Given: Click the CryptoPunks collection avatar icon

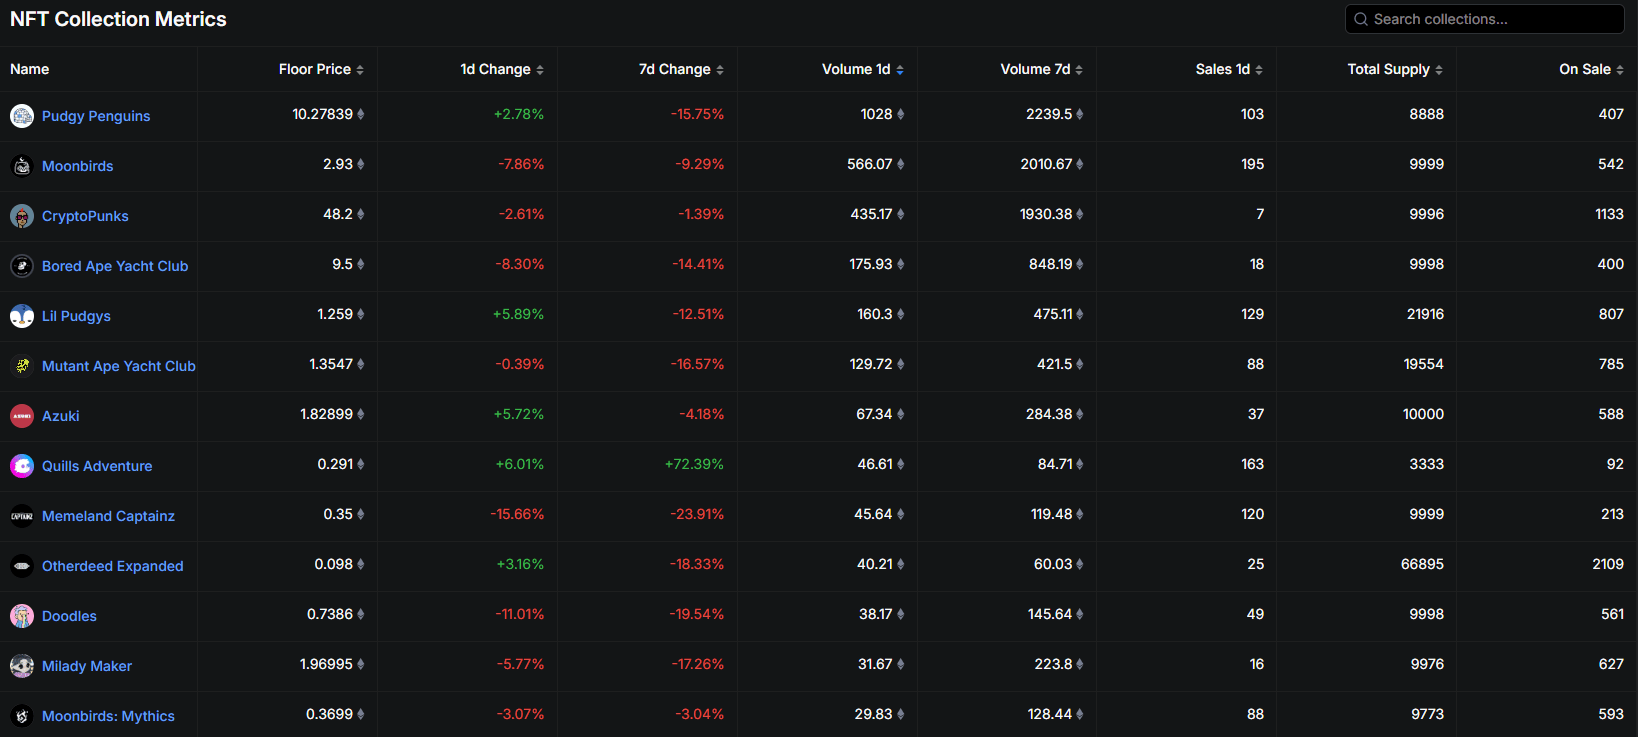Looking at the screenshot, I should pyautogui.click(x=22, y=216).
